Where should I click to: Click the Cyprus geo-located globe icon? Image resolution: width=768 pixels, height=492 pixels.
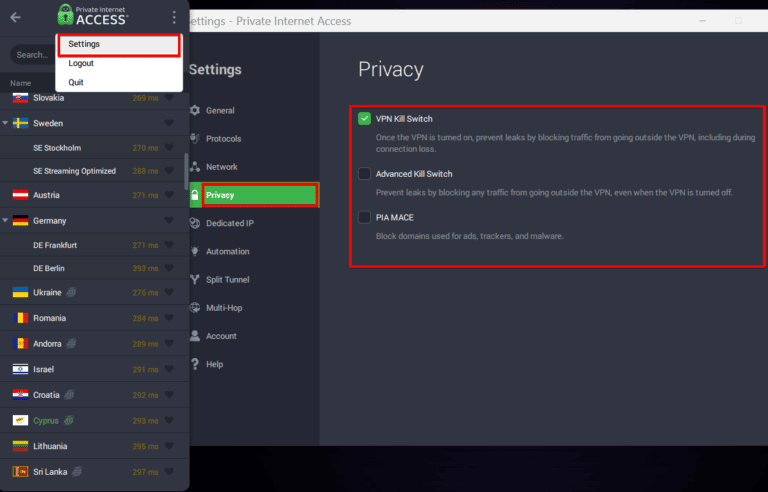point(69,420)
